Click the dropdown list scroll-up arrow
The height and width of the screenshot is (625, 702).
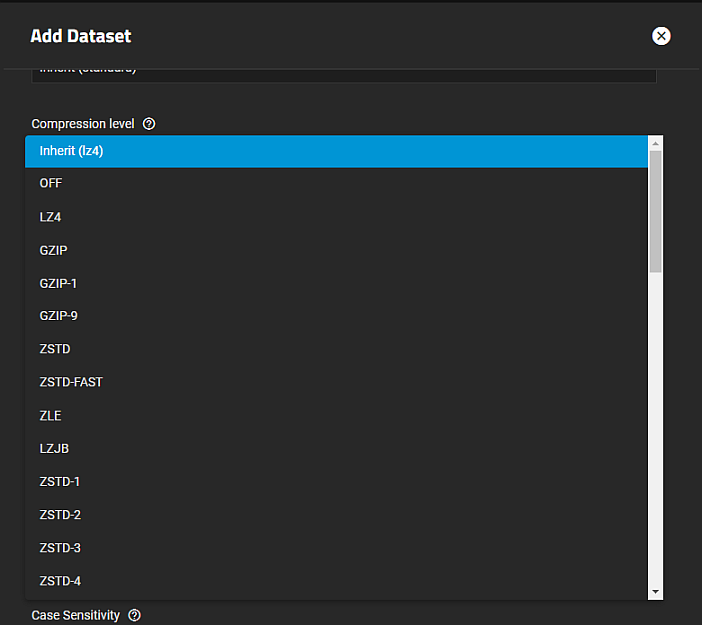pyautogui.click(x=656, y=143)
